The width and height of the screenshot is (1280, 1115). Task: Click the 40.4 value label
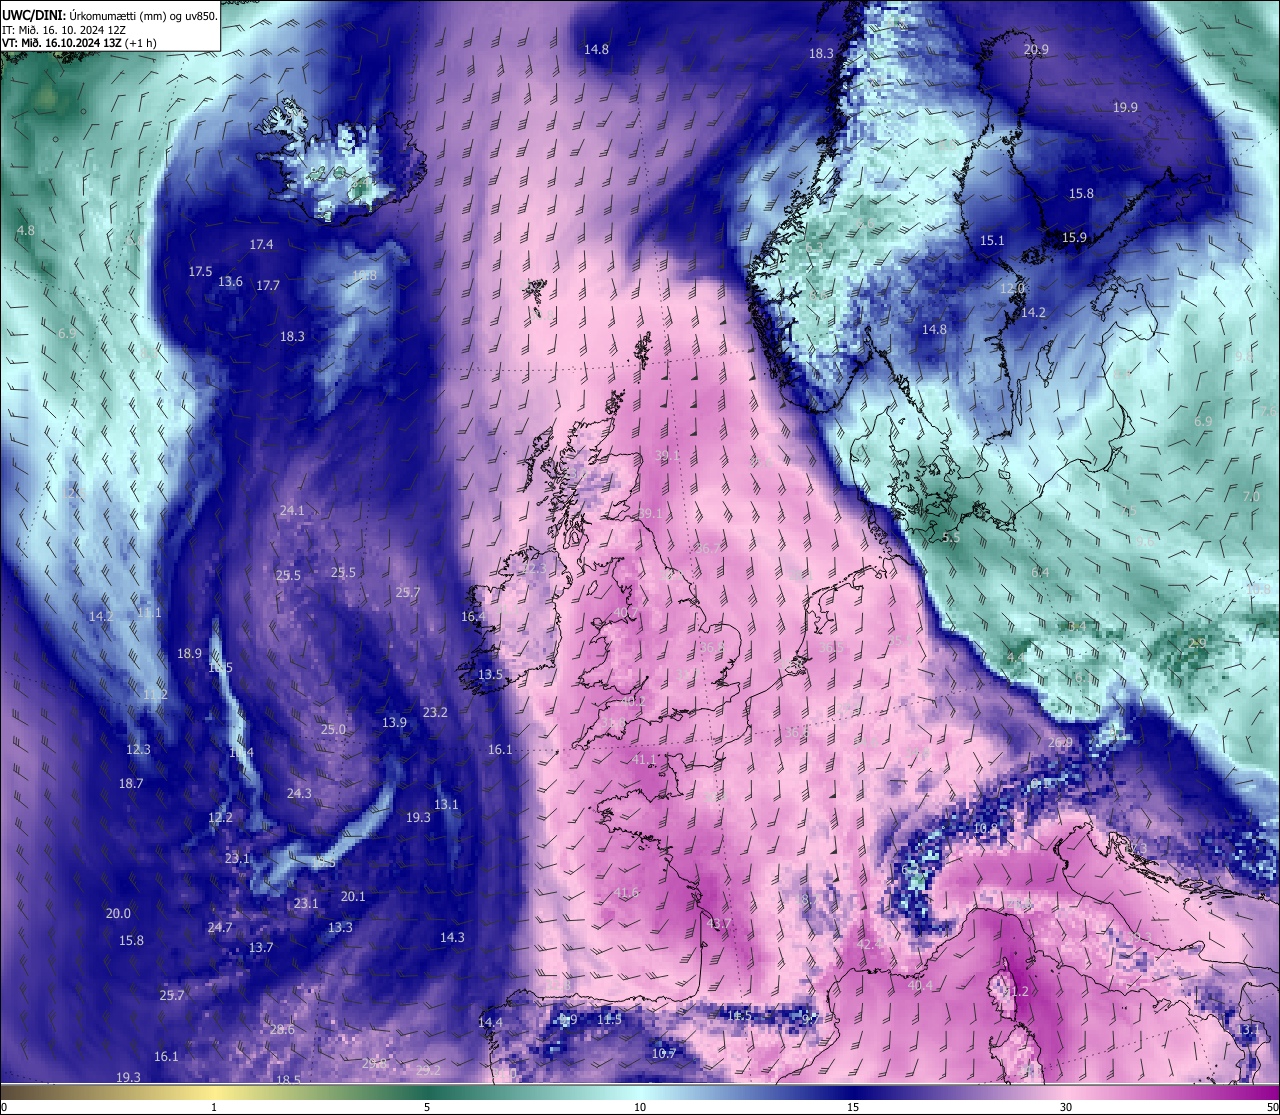tap(920, 985)
